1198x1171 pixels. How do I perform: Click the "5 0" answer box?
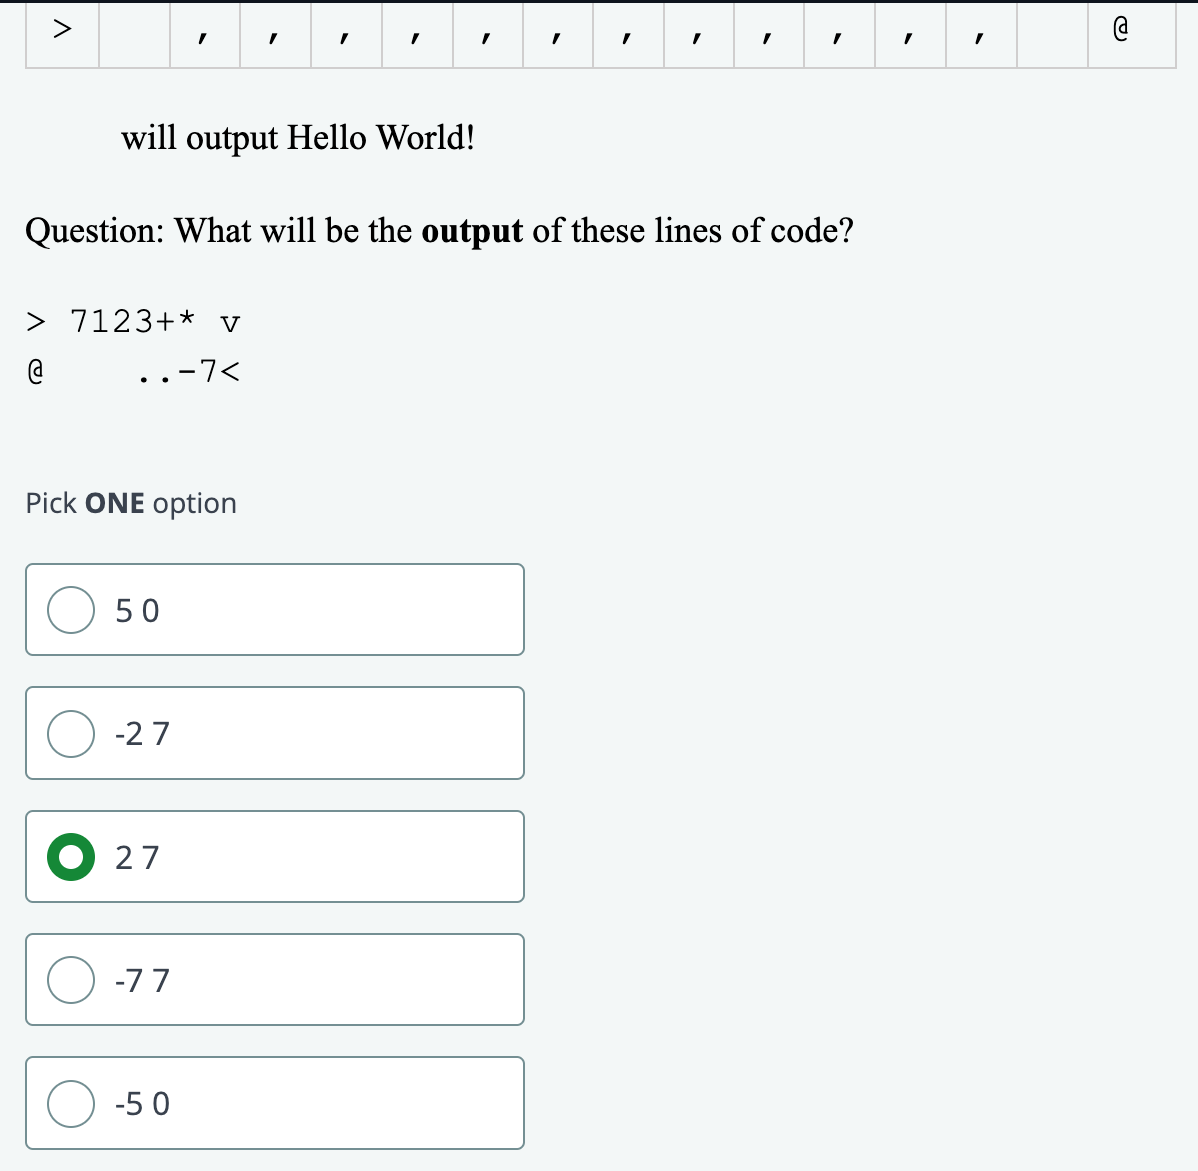point(275,609)
